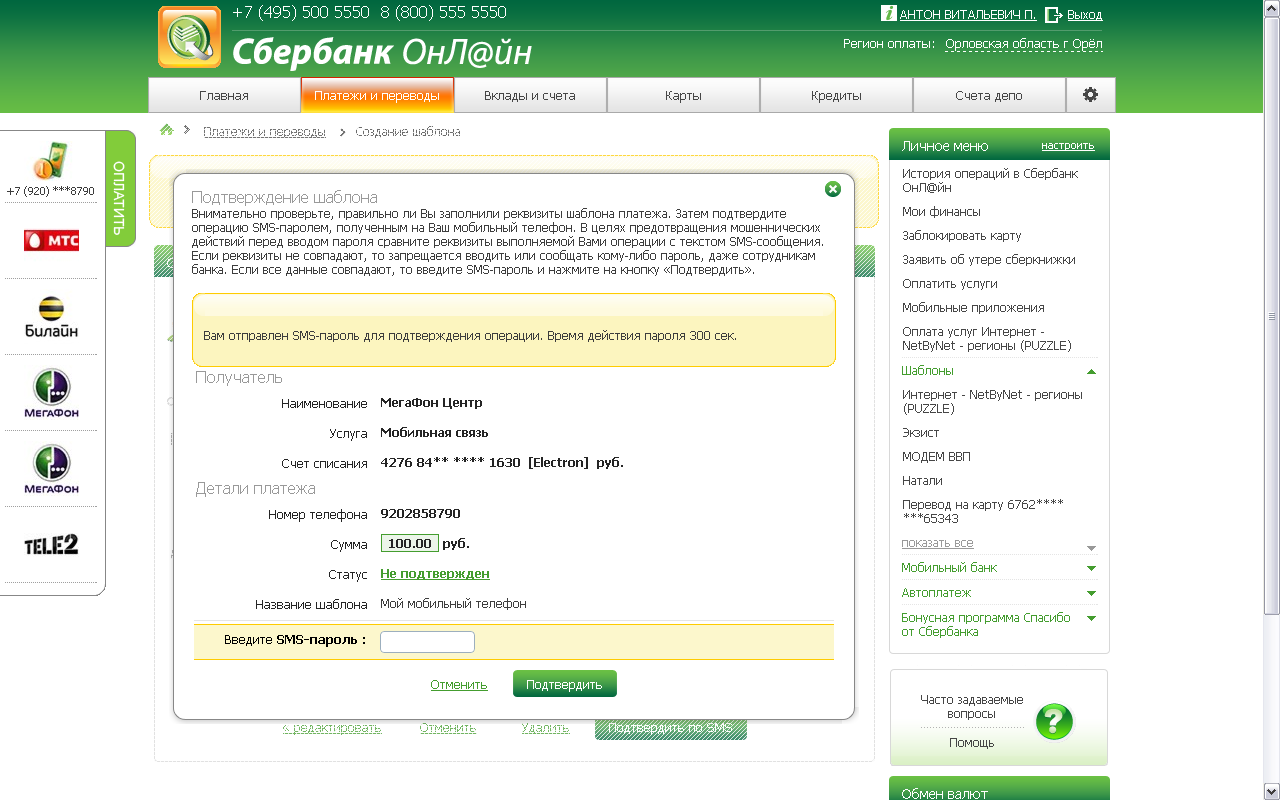Expand the Автоплатеж section
1280x800 pixels.
tap(1091, 593)
